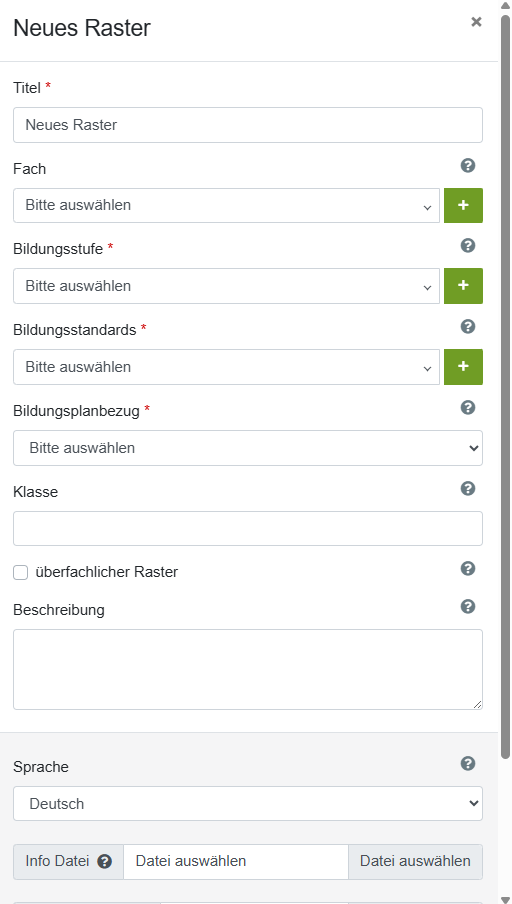Open the Fach dropdown
The image size is (512, 904).
point(227,205)
